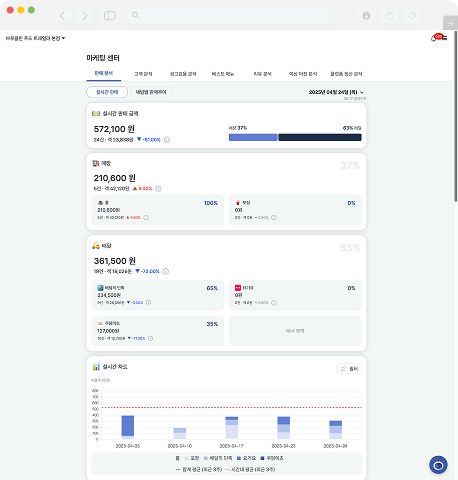Click the empty grey channel placeholder card
This screenshot has height=480, width=458.
(x=295, y=331)
